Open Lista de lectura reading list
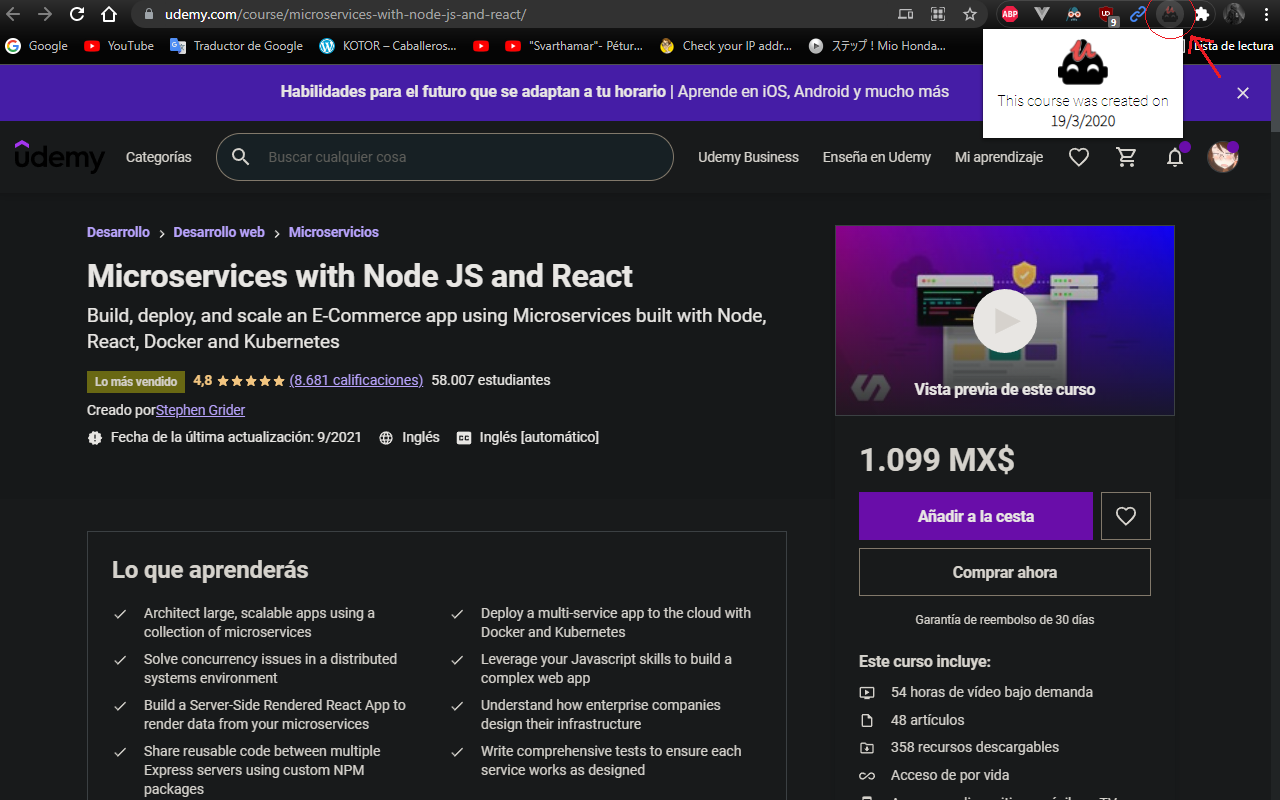The width and height of the screenshot is (1280, 800). click(x=1231, y=46)
